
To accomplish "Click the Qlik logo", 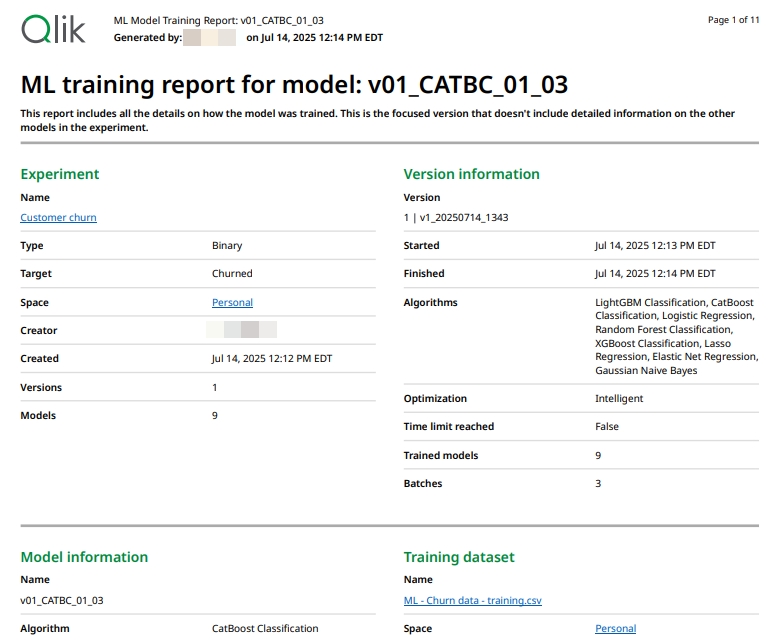I will [54, 29].
